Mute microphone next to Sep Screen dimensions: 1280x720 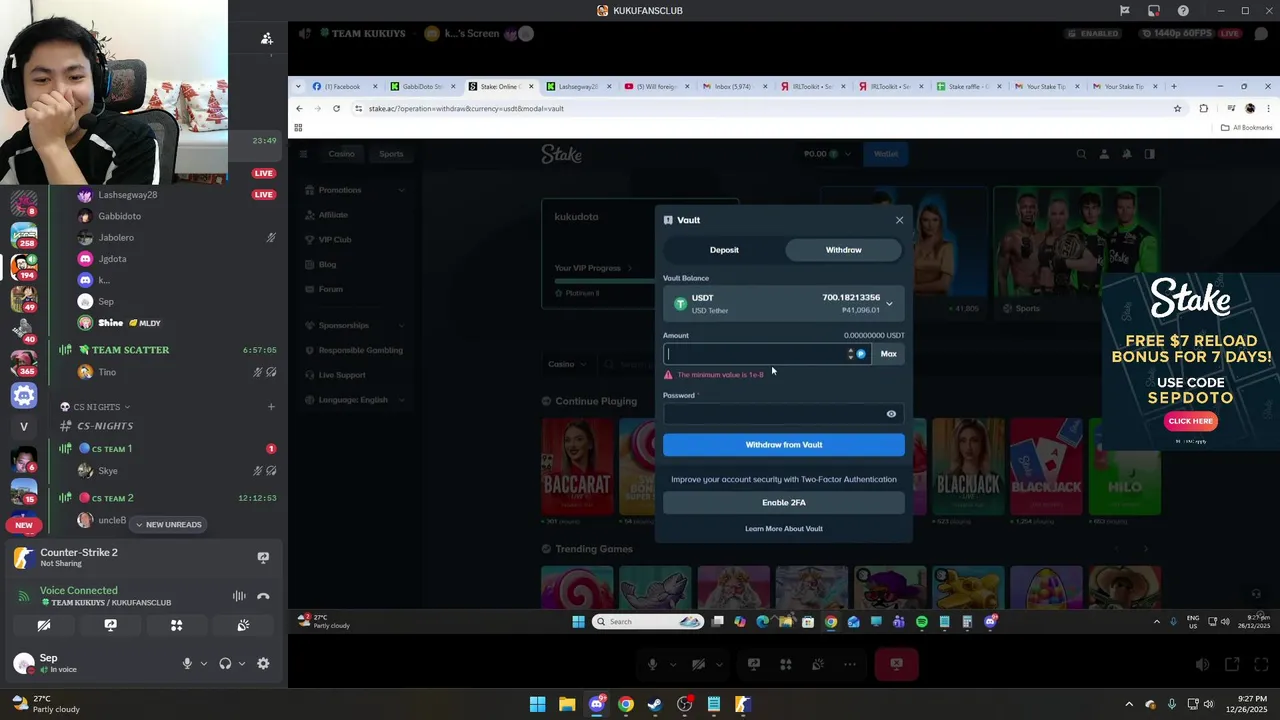pyautogui.click(x=187, y=663)
